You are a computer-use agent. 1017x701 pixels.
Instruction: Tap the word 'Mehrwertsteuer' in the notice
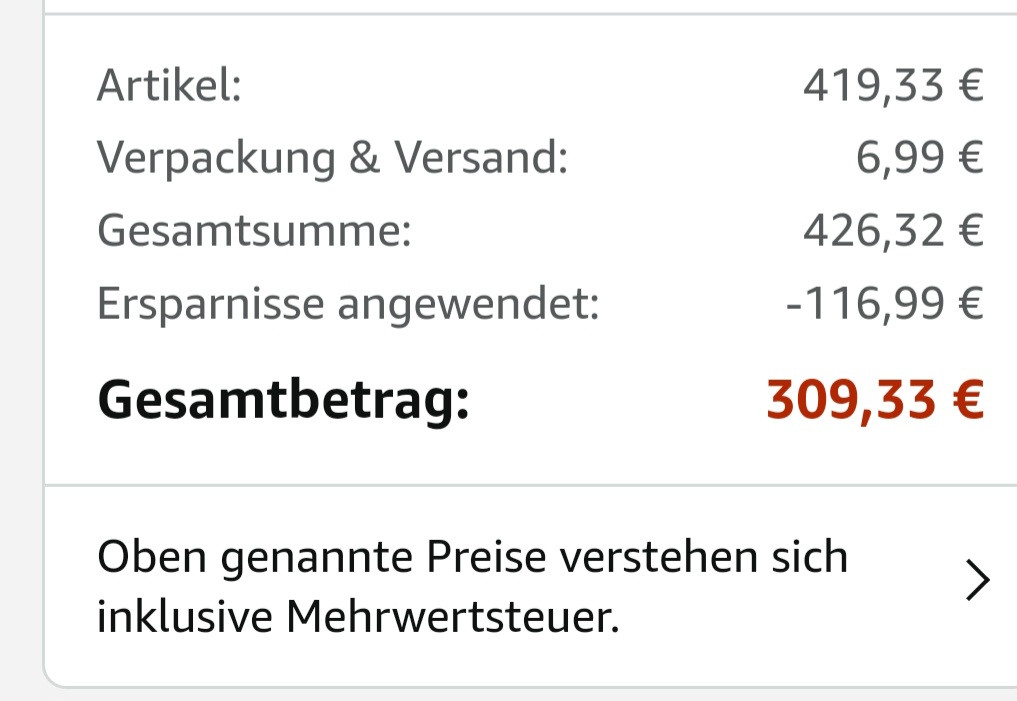click(x=452, y=617)
